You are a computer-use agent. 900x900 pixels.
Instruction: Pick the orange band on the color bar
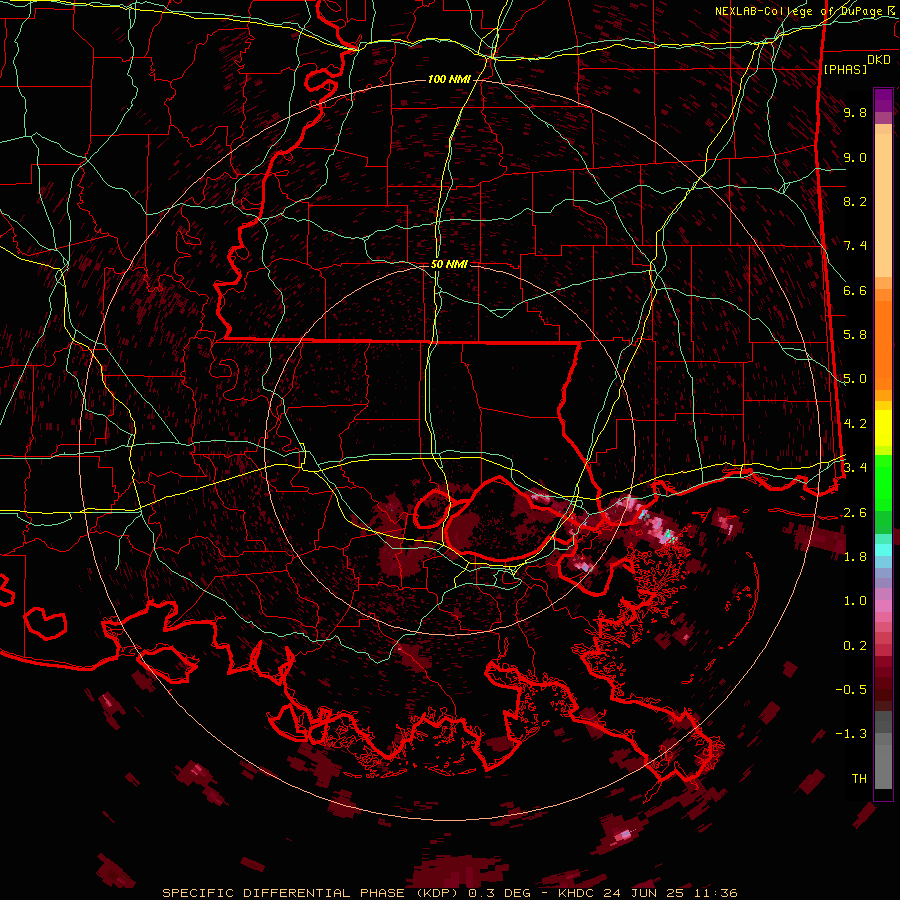pos(883,339)
